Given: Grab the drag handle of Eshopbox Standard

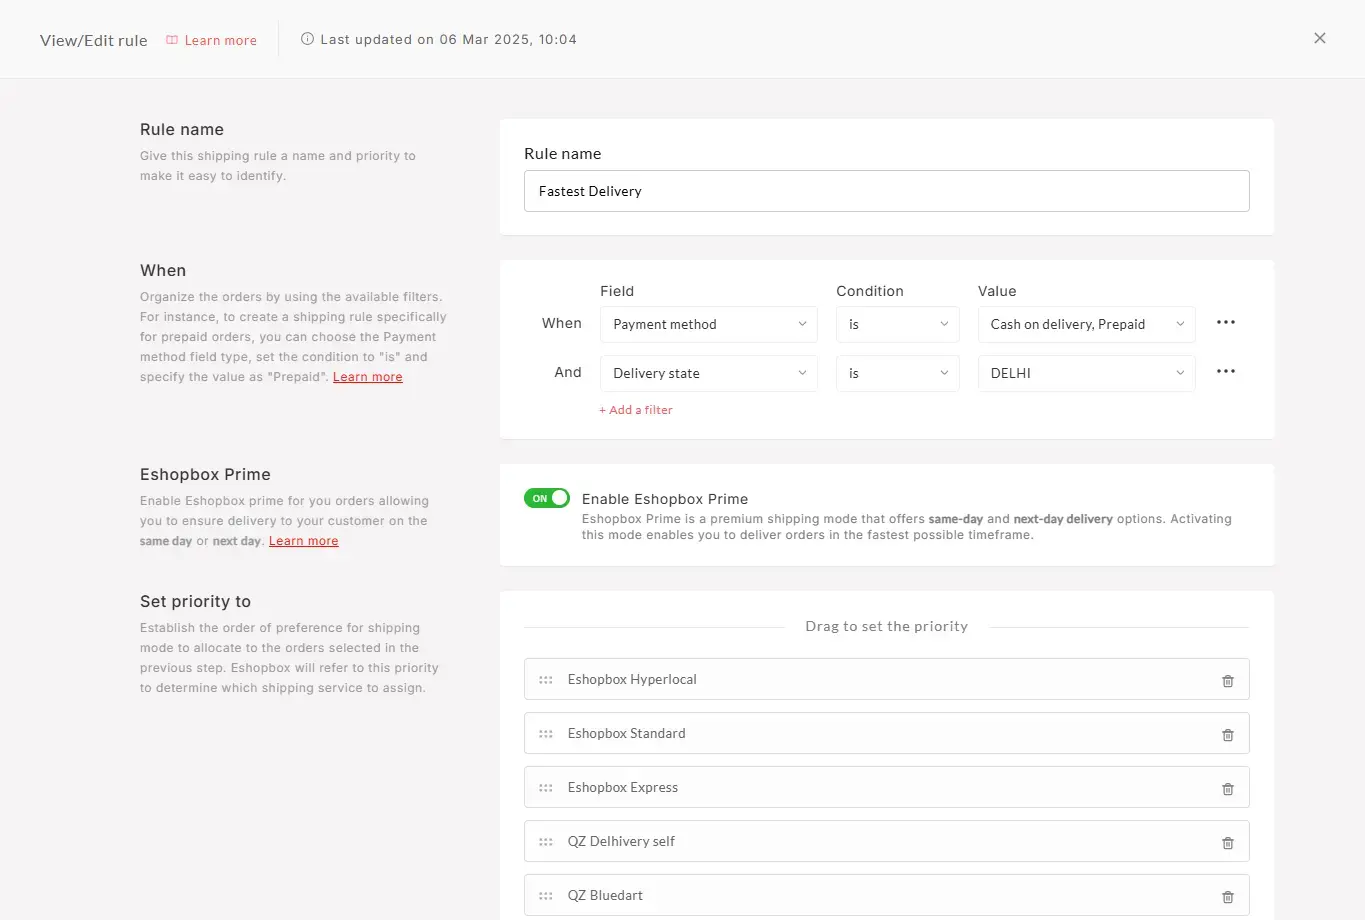Looking at the screenshot, I should click(546, 734).
